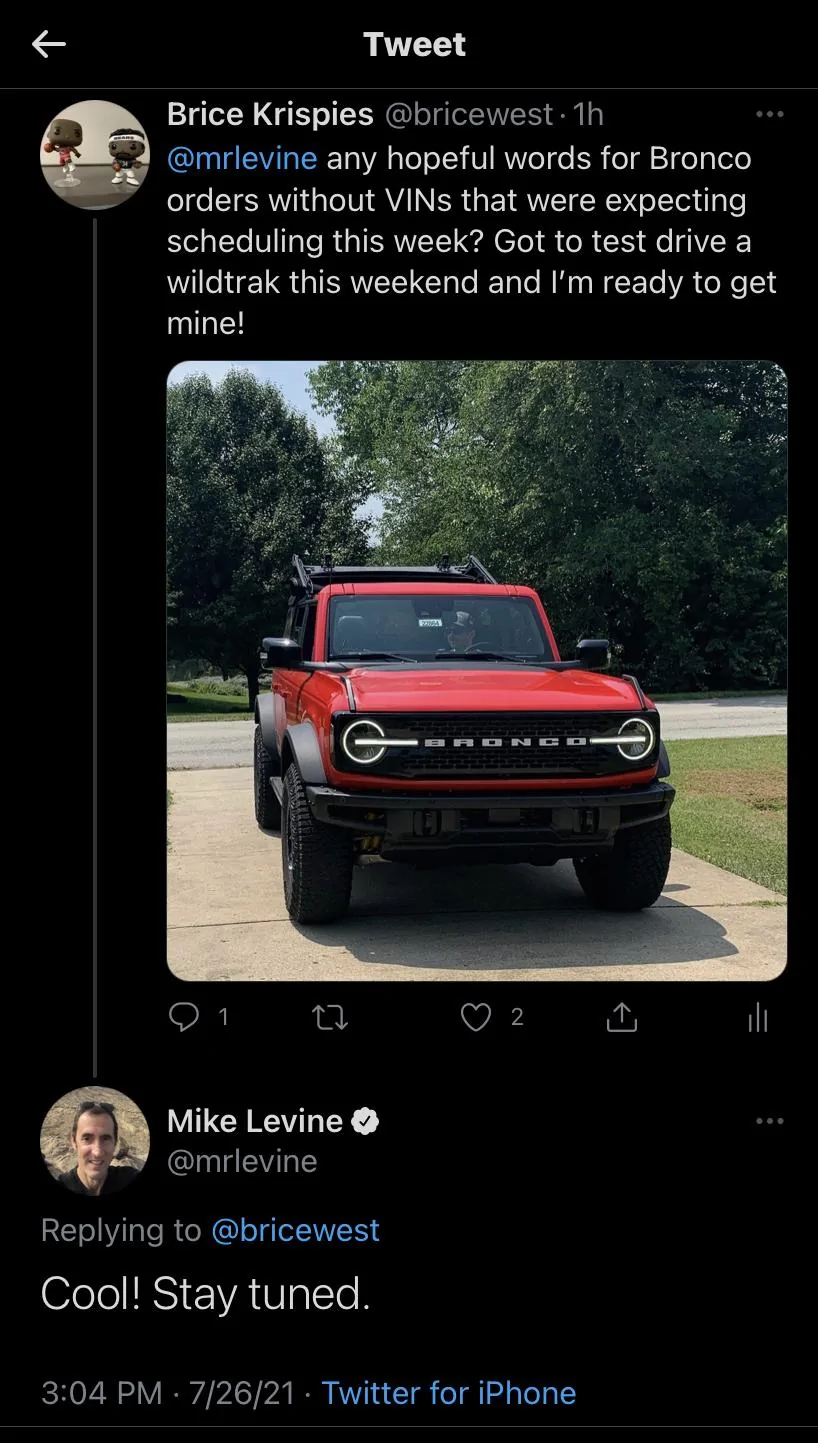Open the @bricewest link in Replying to

coord(296,1230)
